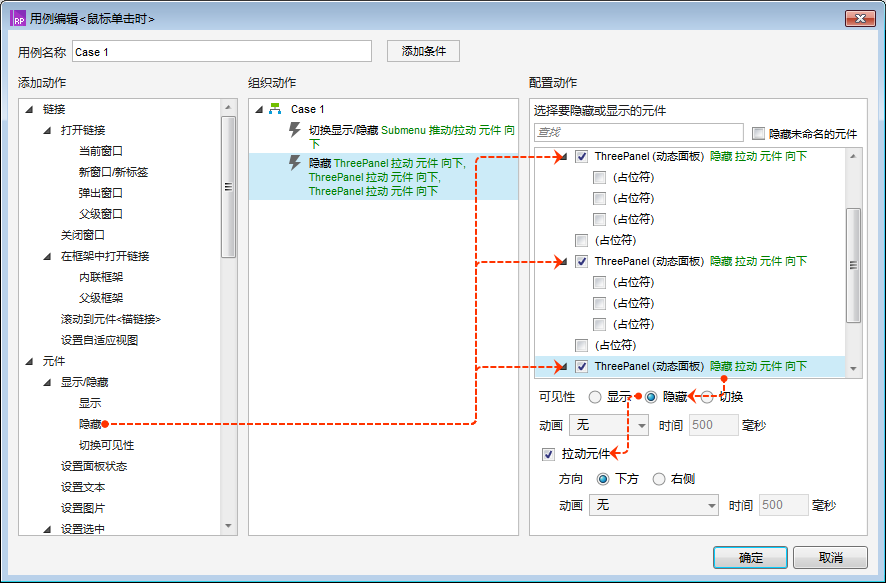Check the 隐藏未命名的元件 checkbox
The image size is (887, 584).
[x=758, y=133]
